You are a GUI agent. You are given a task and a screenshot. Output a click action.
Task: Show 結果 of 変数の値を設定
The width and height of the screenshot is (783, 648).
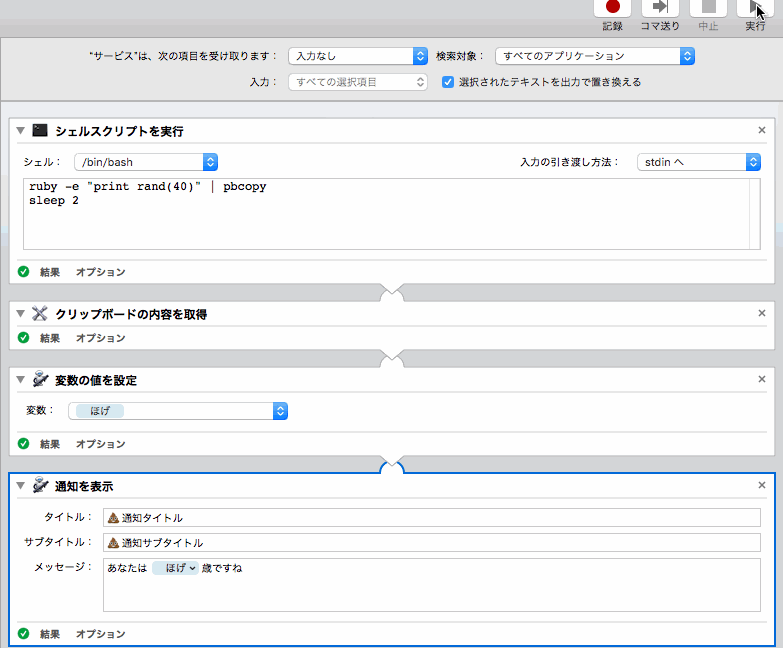(x=50, y=444)
